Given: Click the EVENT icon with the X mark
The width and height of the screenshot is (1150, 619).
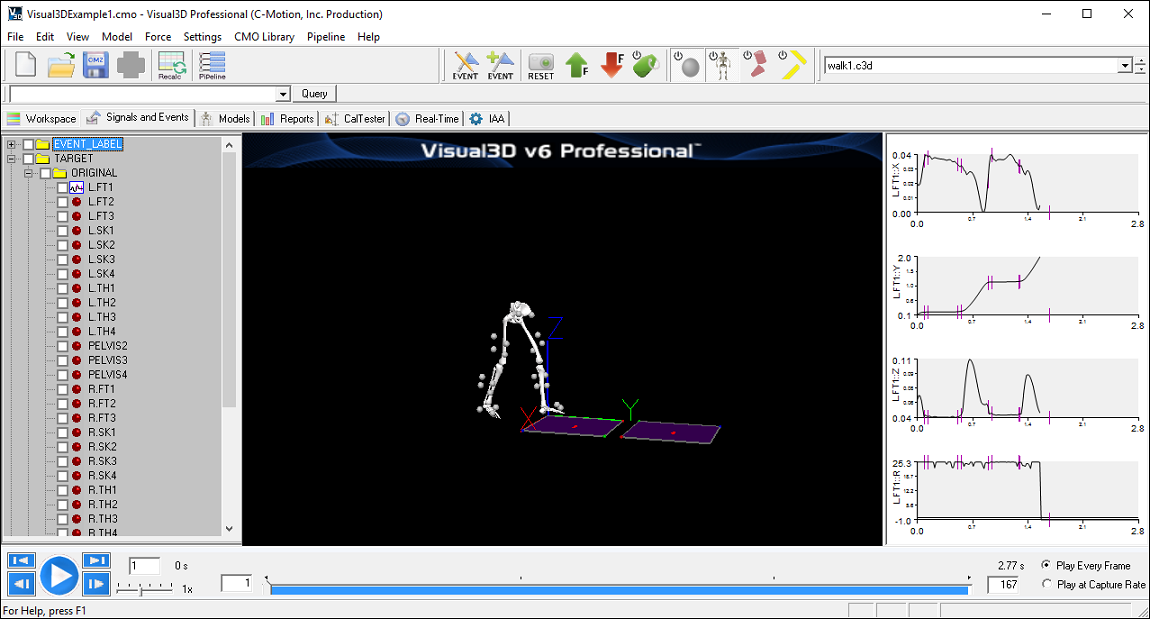Looking at the screenshot, I should click(x=465, y=65).
